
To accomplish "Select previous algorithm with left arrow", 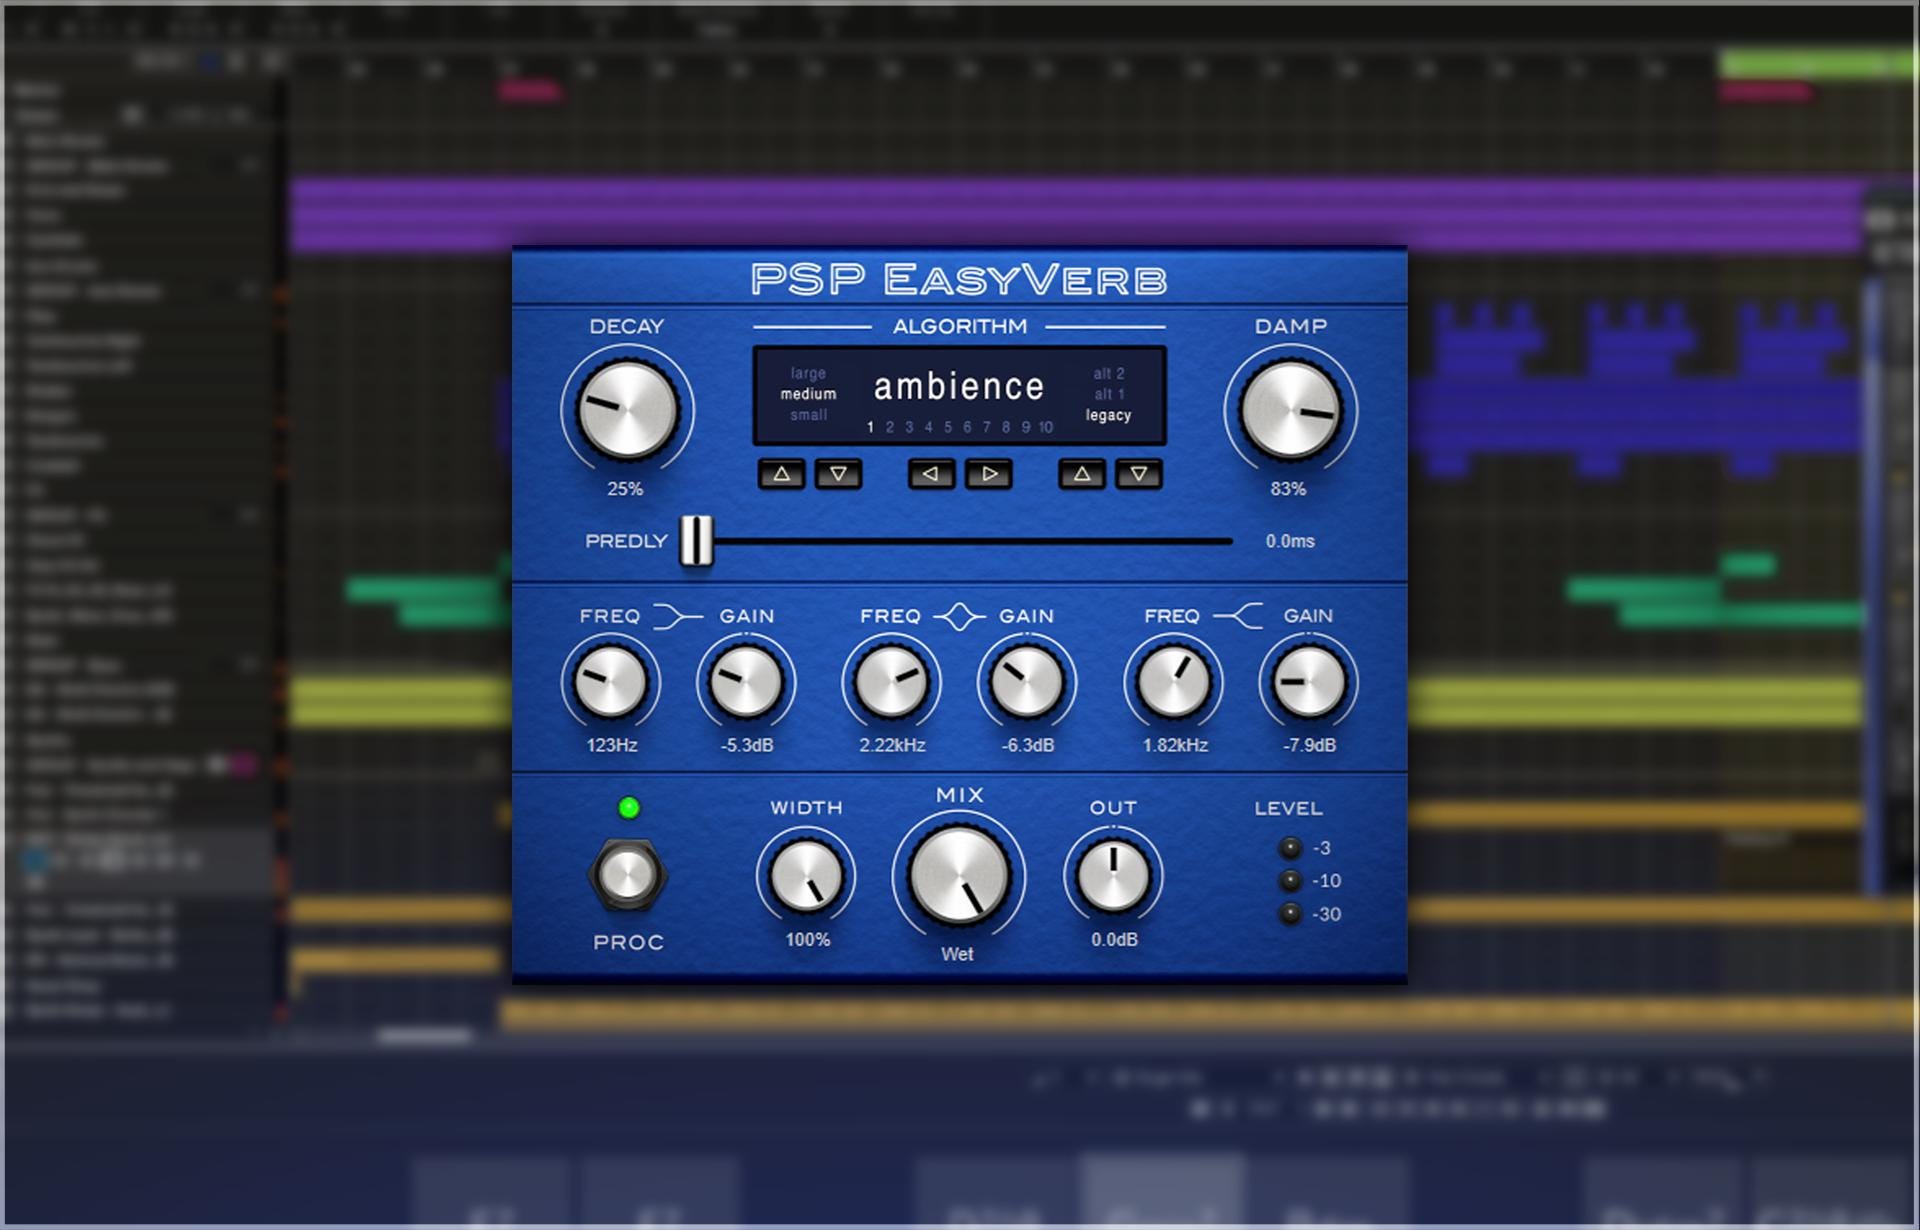I will [x=931, y=474].
